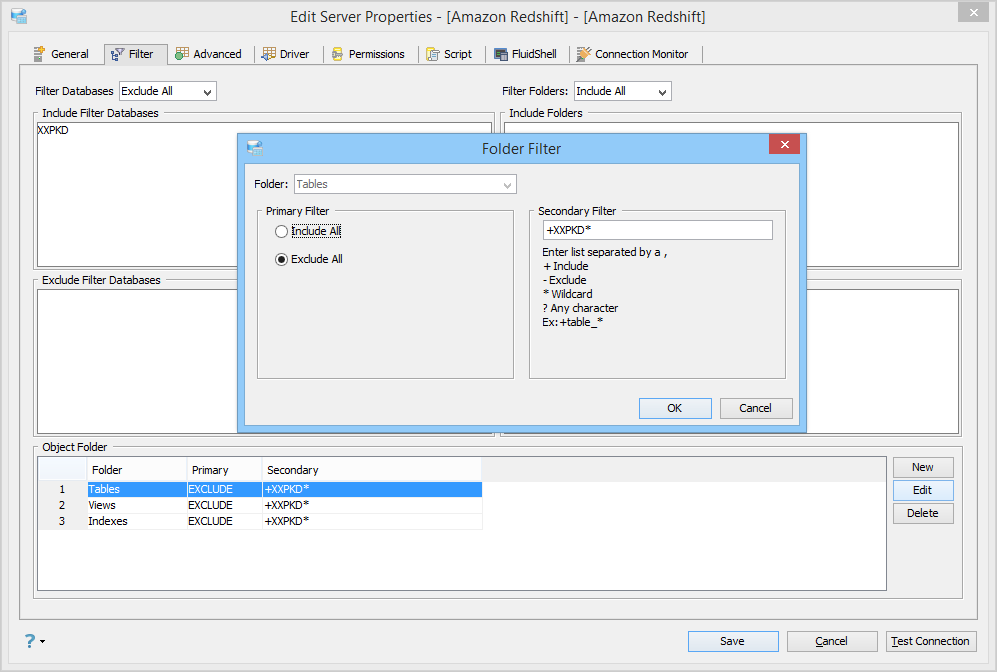Close the Folder Filter dialog
Screen dimensions: 997x672
785,144
